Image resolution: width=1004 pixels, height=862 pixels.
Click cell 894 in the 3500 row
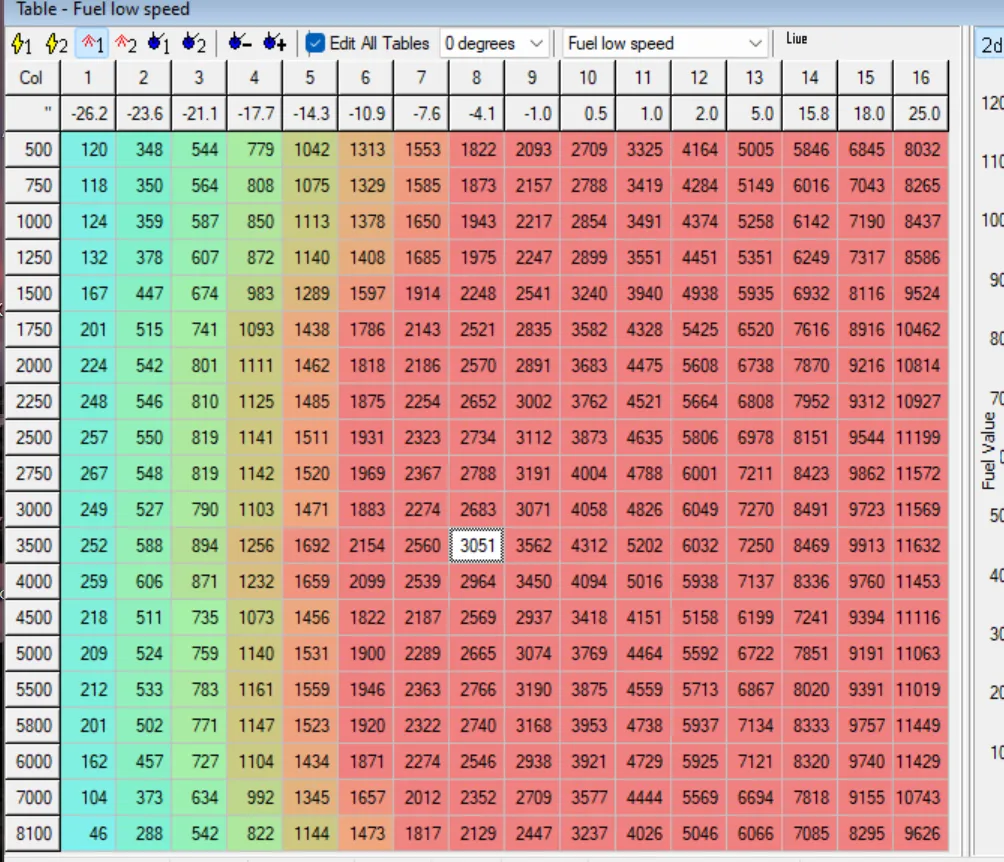(x=200, y=545)
